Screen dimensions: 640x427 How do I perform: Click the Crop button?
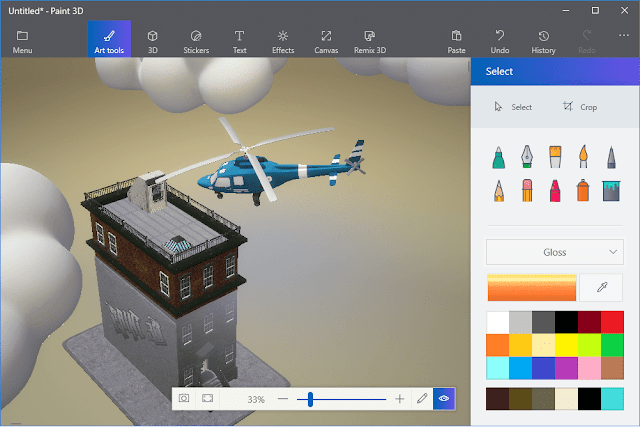[580, 107]
